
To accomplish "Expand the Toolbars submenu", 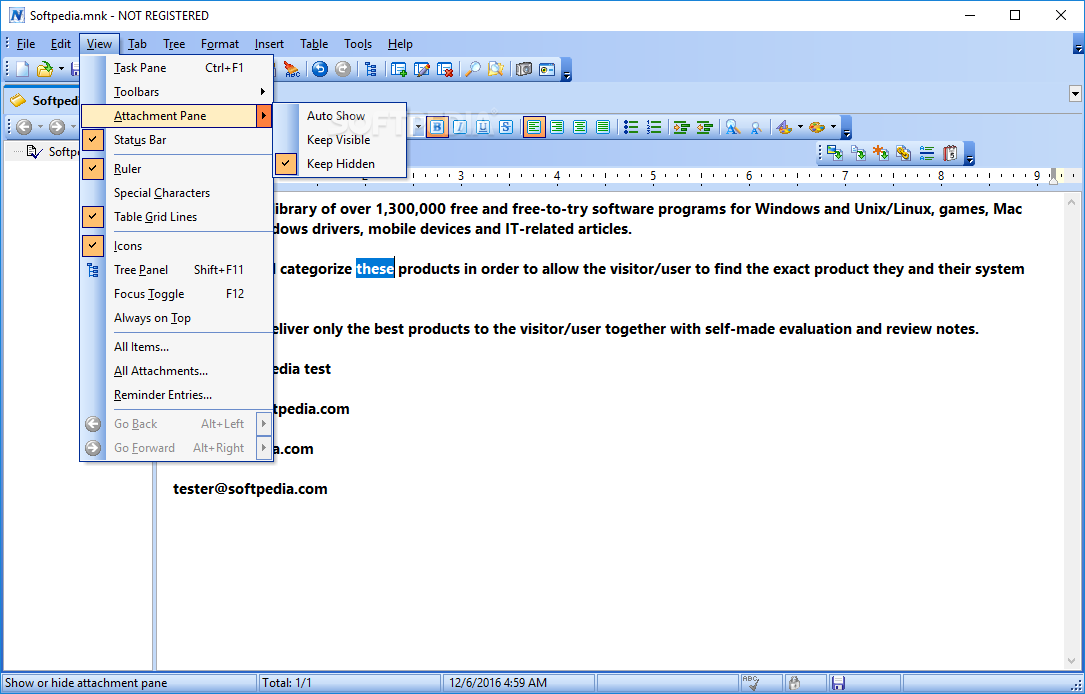I will tap(177, 91).
